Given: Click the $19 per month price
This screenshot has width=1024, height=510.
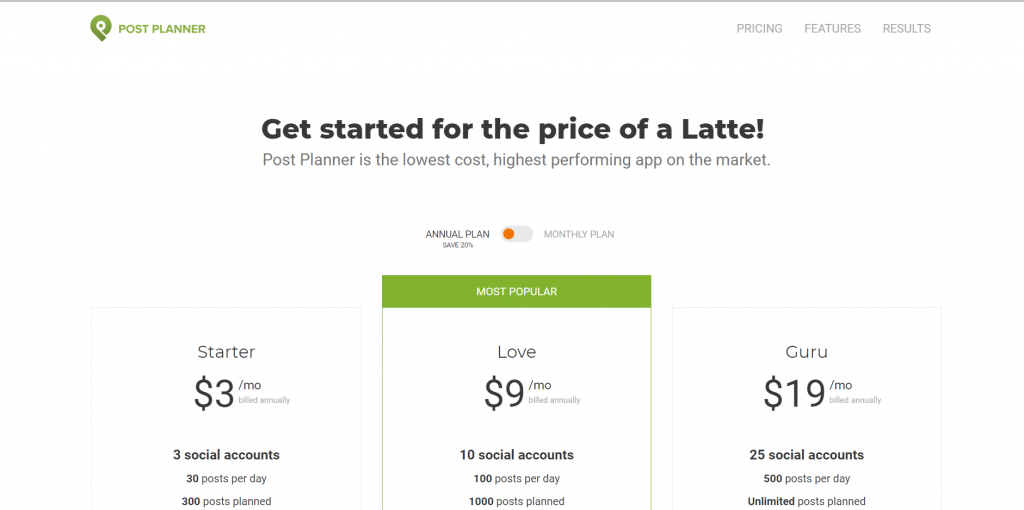Looking at the screenshot, I should point(795,393).
